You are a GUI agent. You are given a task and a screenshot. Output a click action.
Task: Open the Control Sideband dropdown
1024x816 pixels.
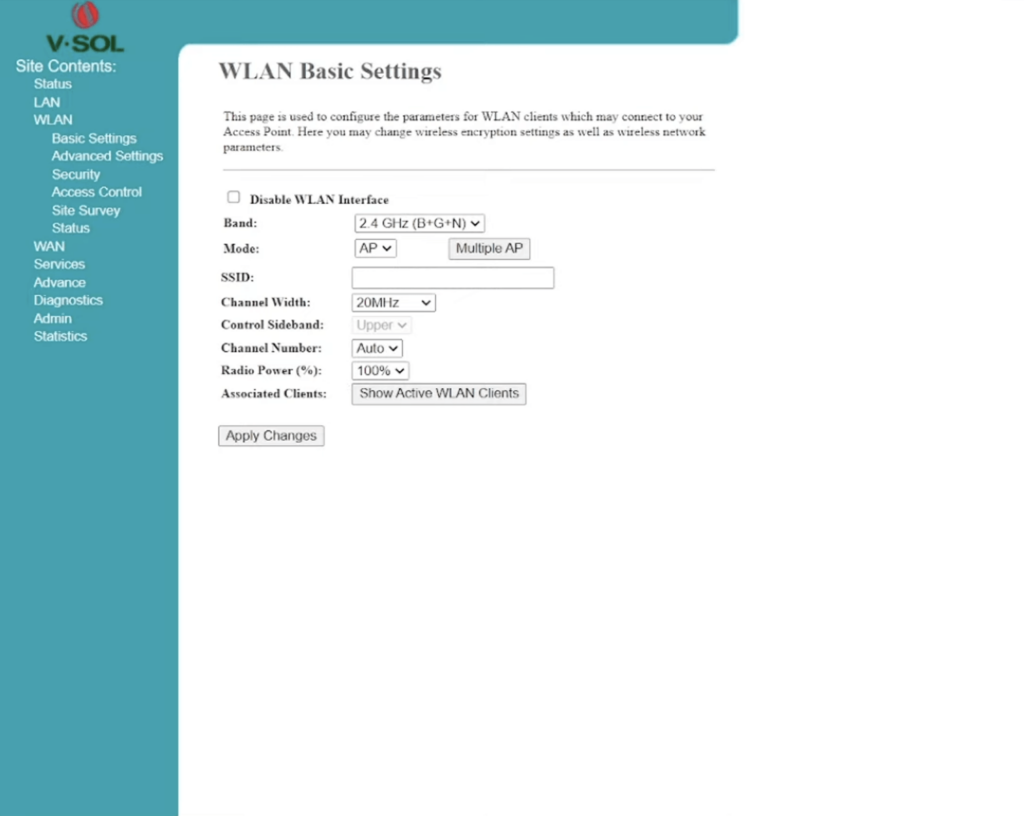click(380, 324)
